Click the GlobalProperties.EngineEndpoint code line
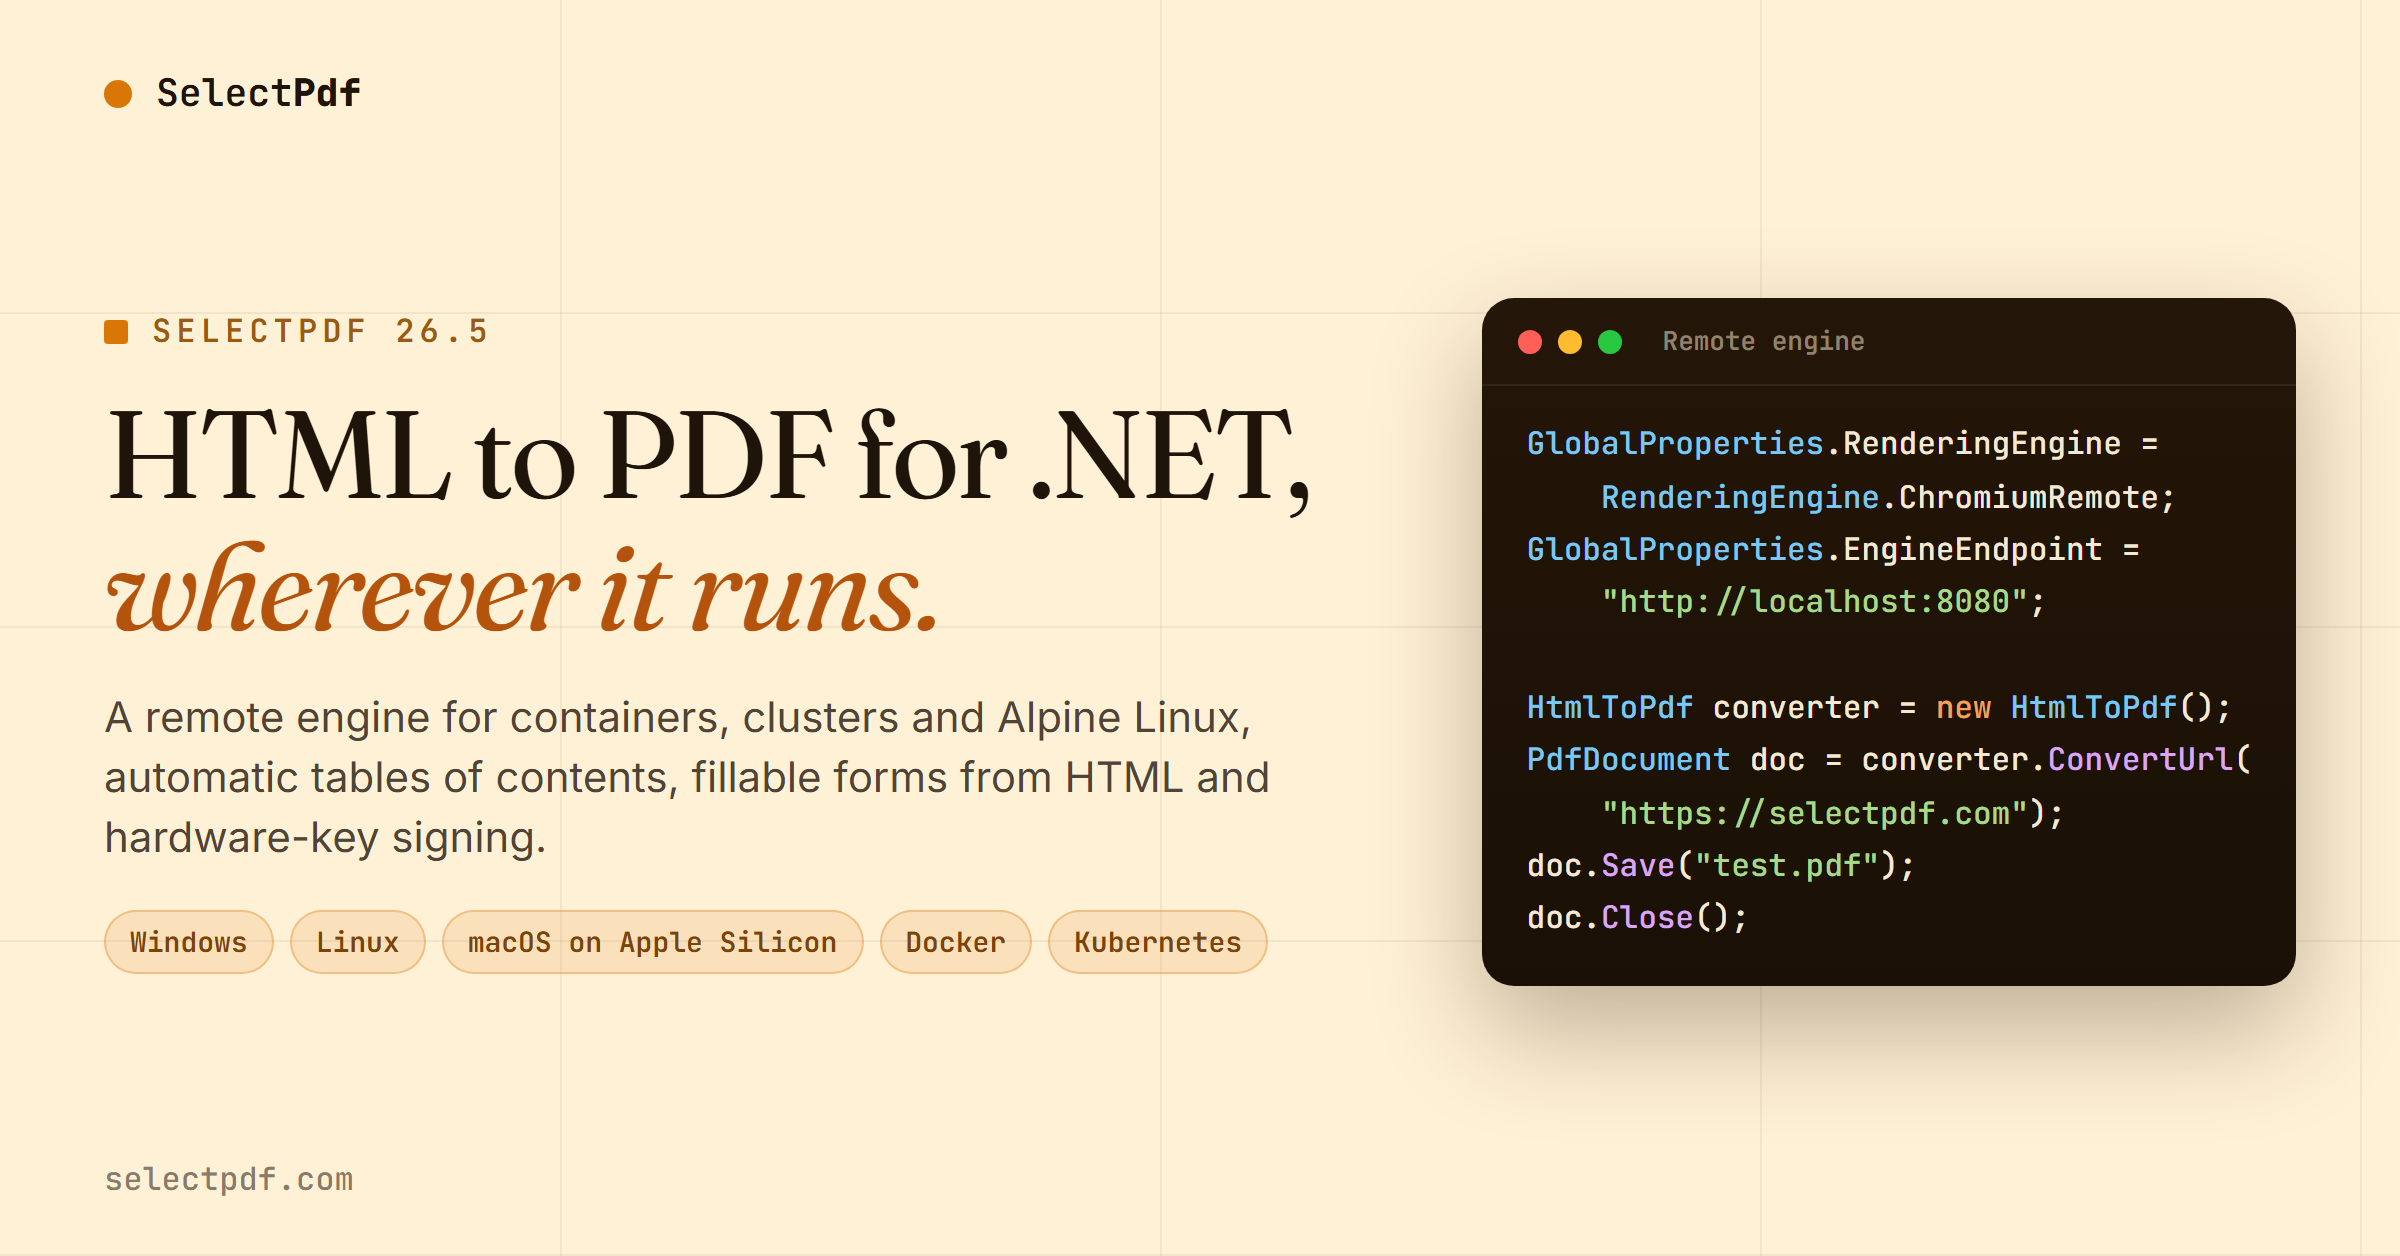 [1833, 549]
